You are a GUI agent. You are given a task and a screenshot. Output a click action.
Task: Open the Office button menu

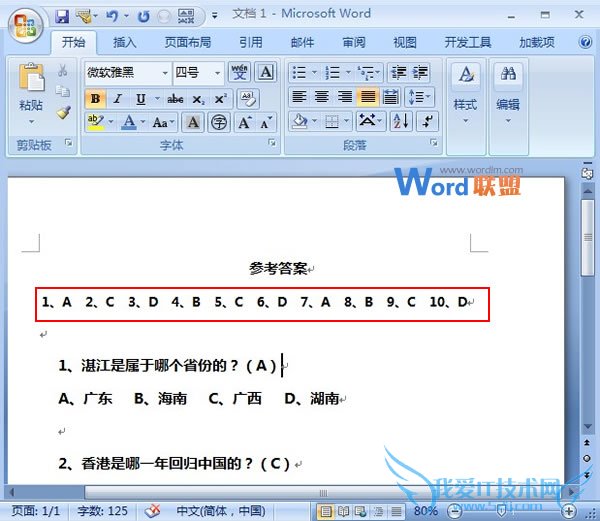[x=25, y=24]
